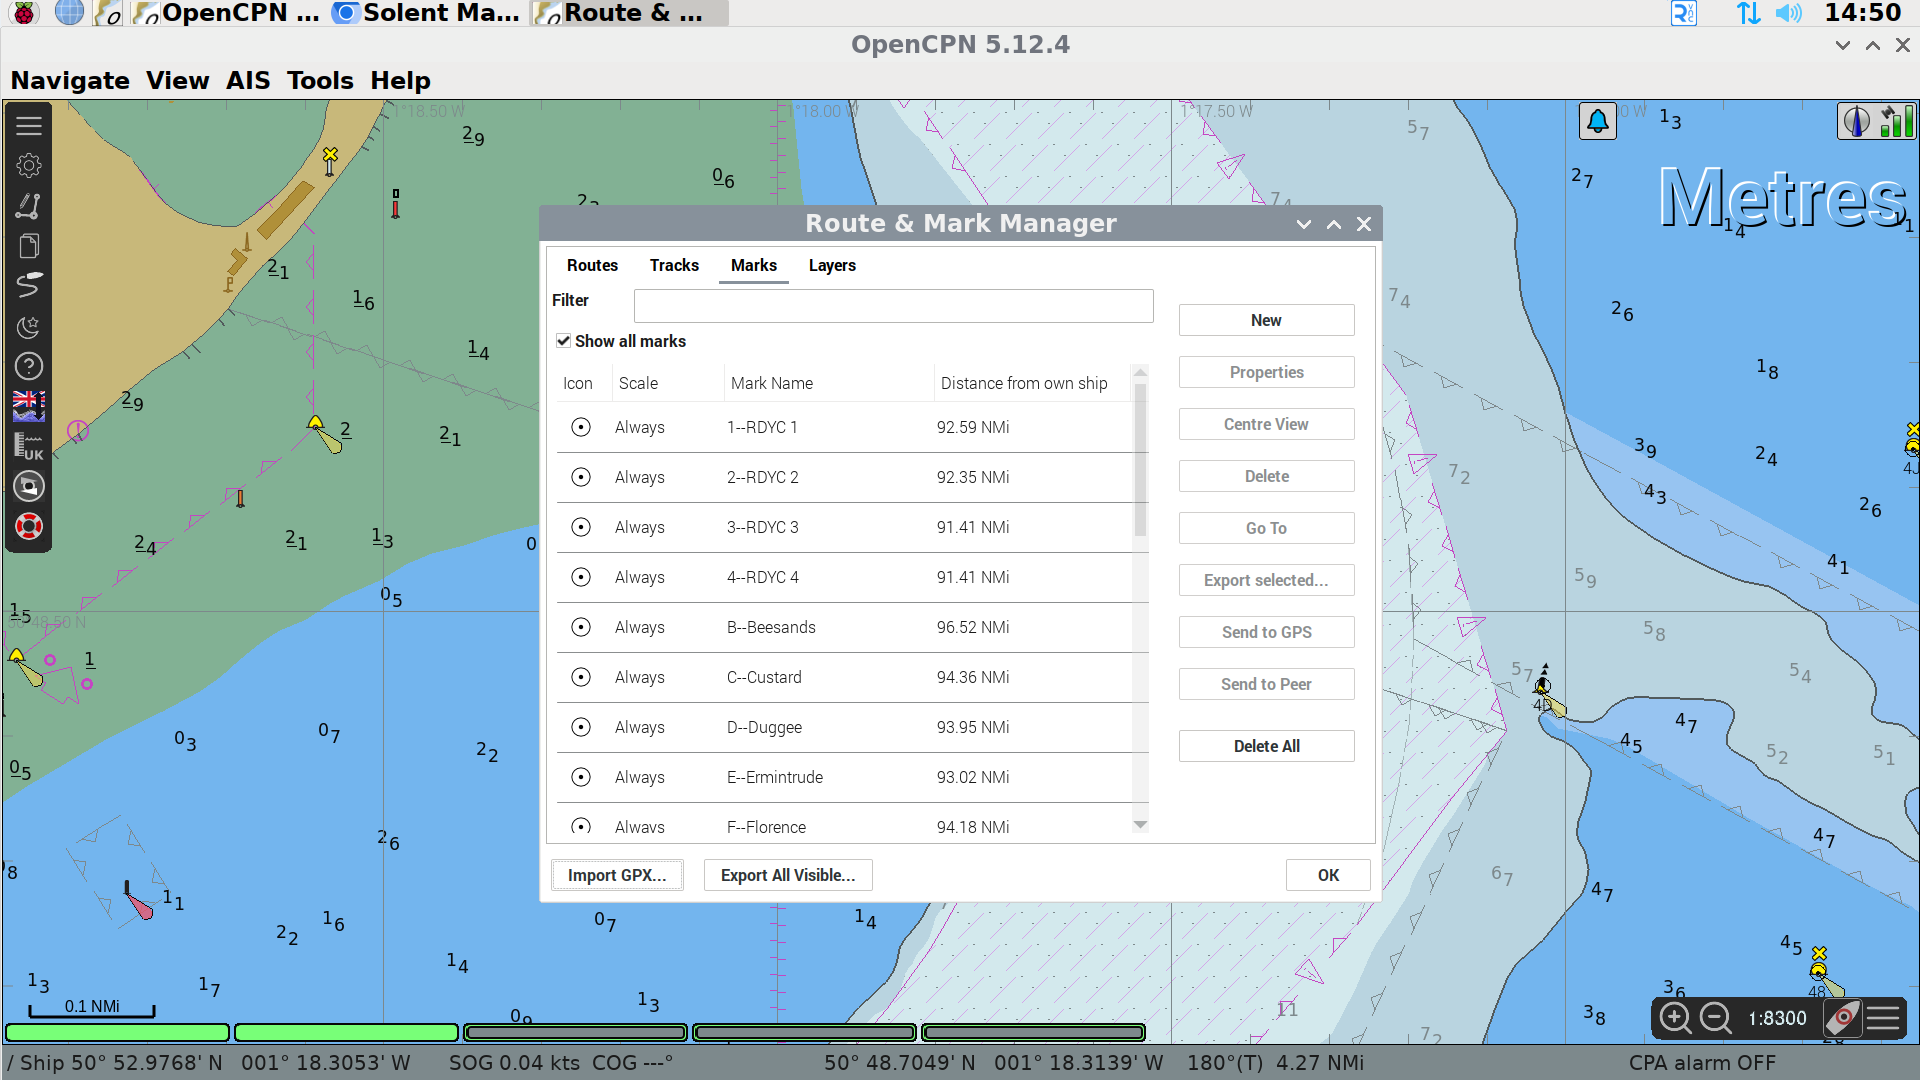This screenshot has height=1080, width=1920.
Task: Expand the hamburger menu on the toolbar
Action: (27, 125)
